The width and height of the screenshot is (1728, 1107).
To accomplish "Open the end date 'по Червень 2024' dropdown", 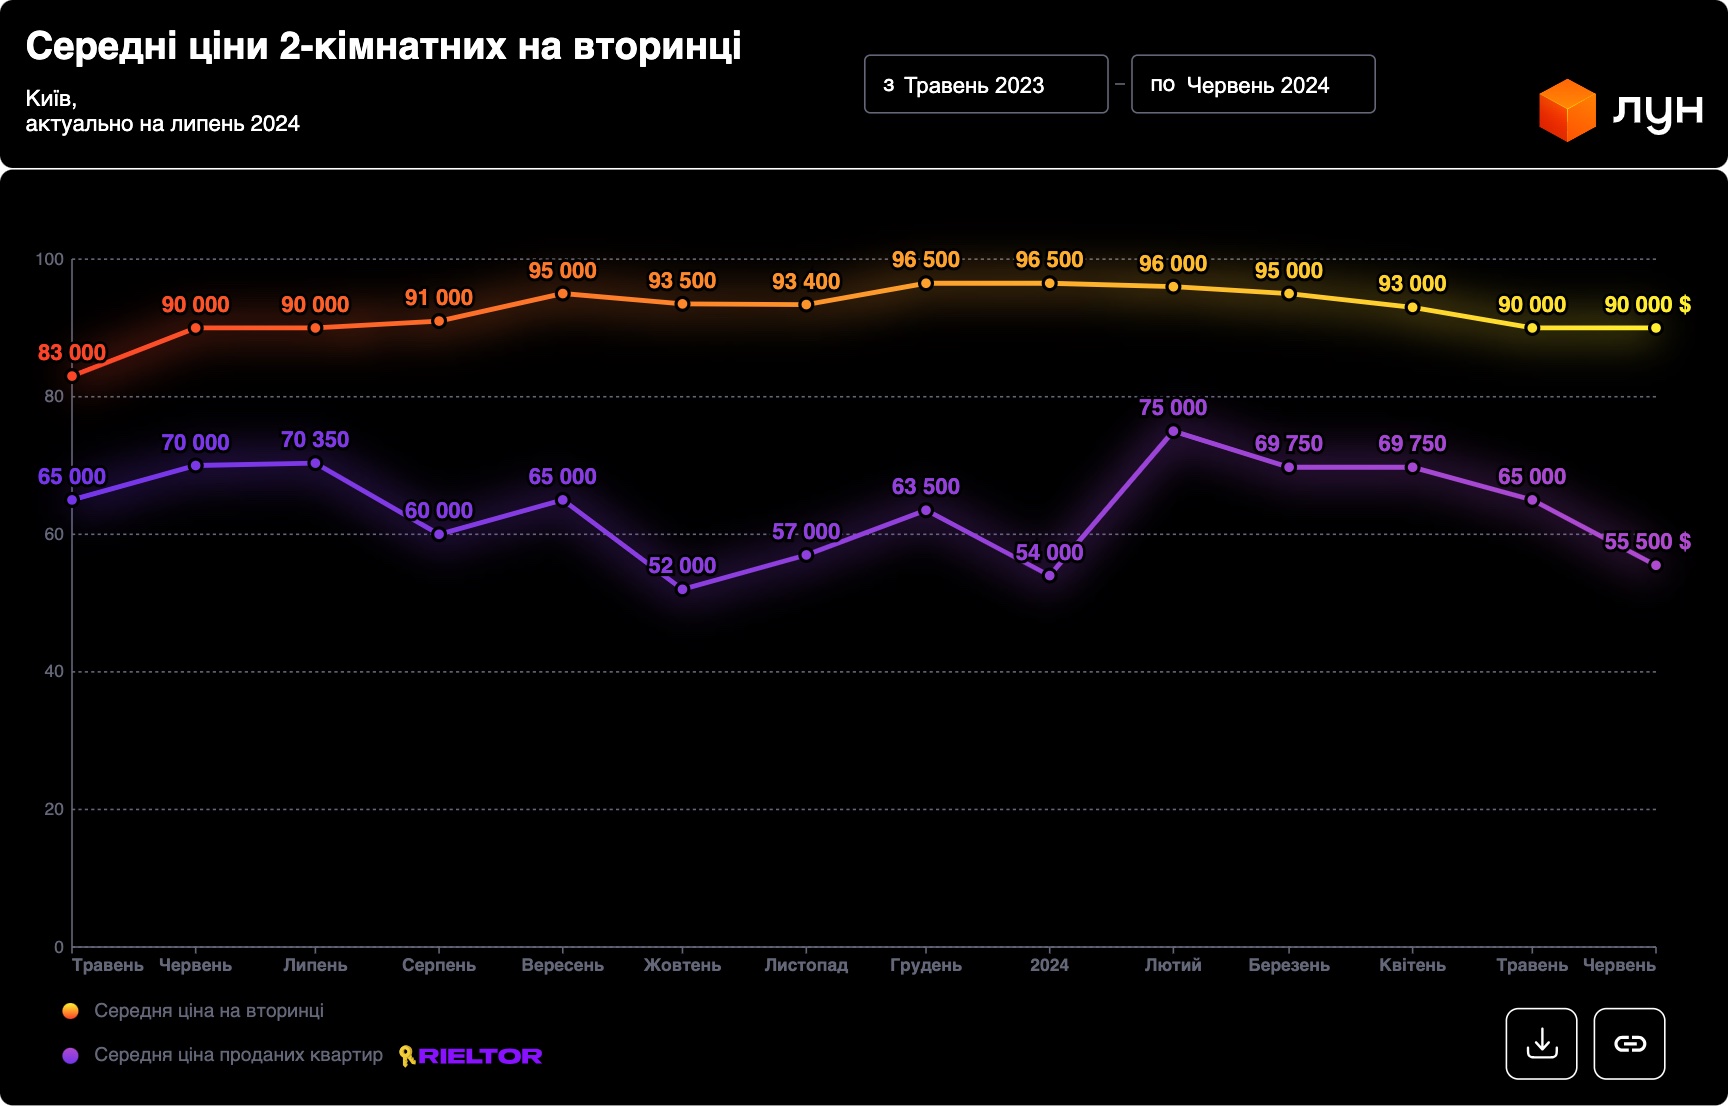I will point(1252,85).
